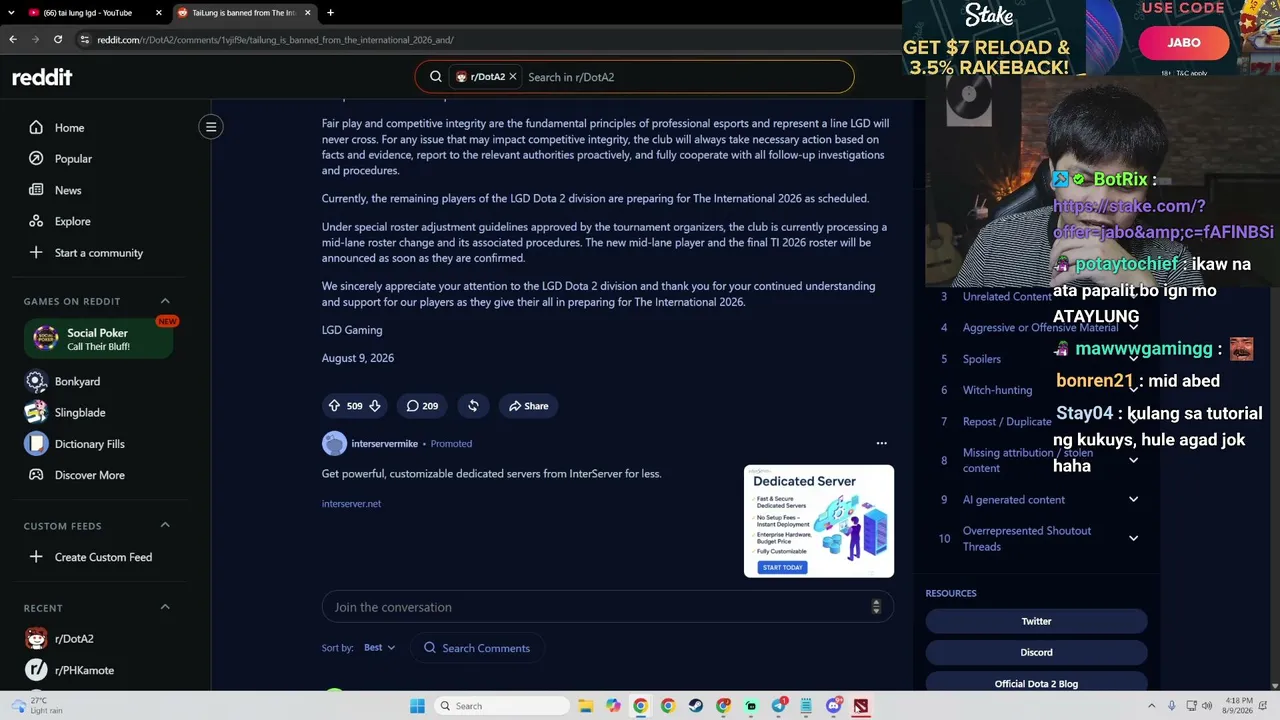
Task: Switch to the YouTube tai lung lgd tab
Action: coord(88,13)
